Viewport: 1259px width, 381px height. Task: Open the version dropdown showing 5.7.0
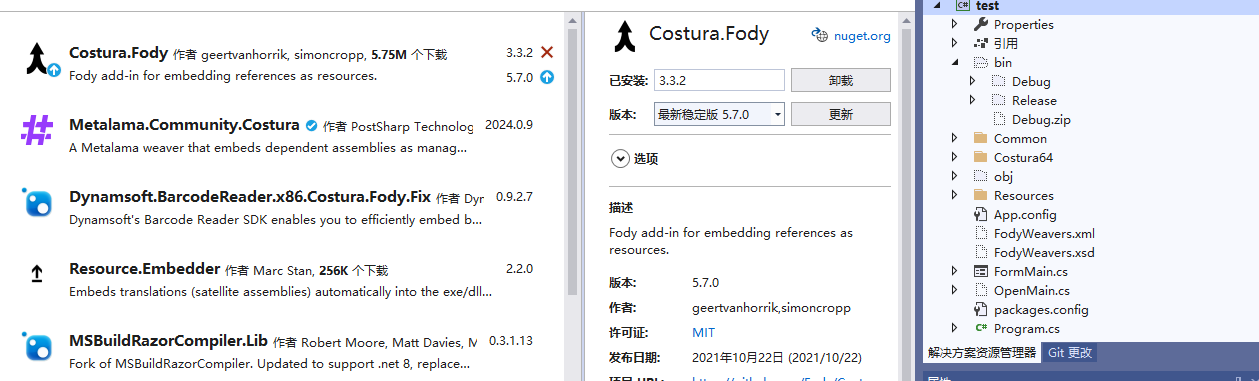click(x=719, y=114)
